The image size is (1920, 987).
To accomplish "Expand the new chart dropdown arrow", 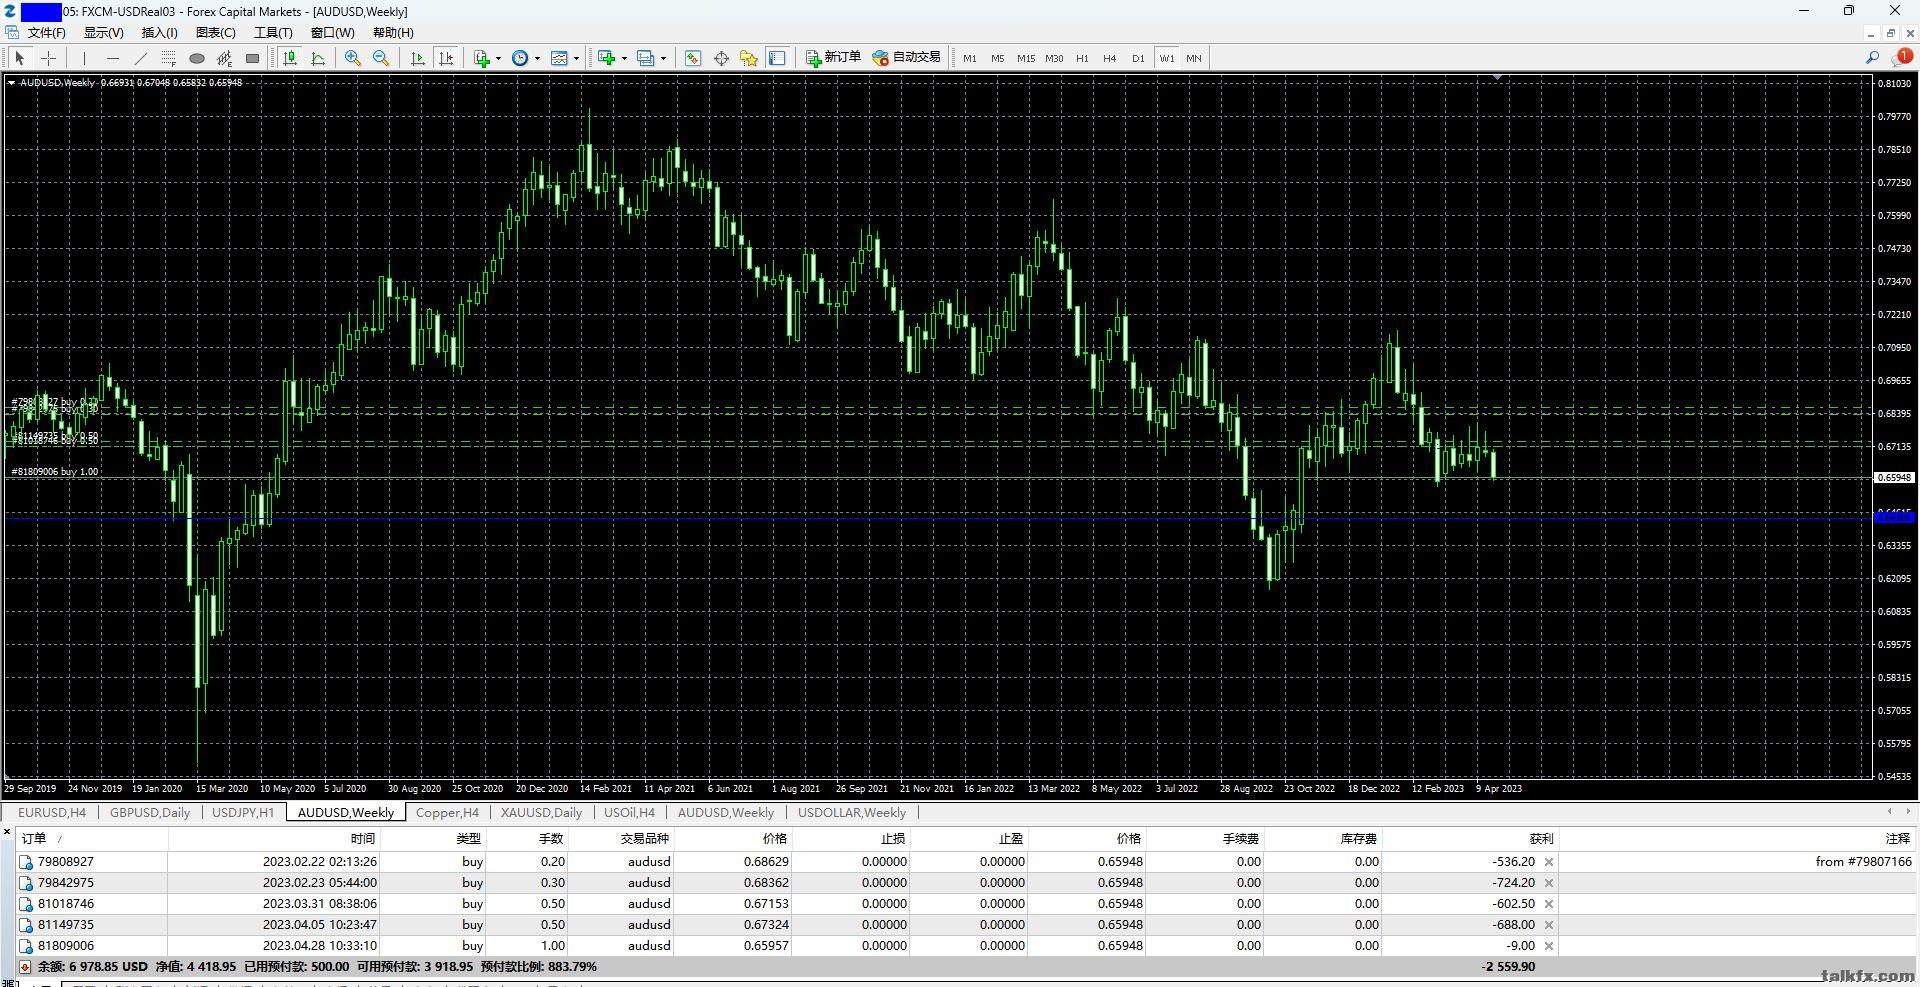I will (623, 58).
